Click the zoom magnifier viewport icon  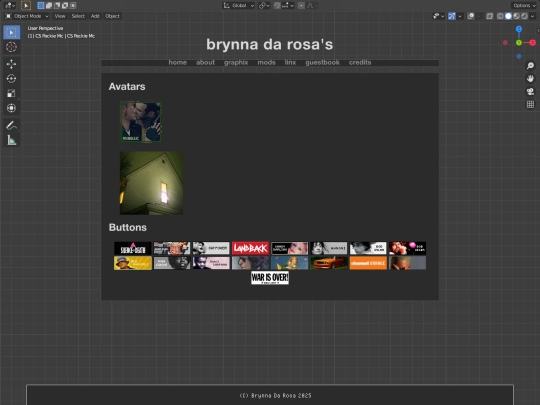(530, 65)
